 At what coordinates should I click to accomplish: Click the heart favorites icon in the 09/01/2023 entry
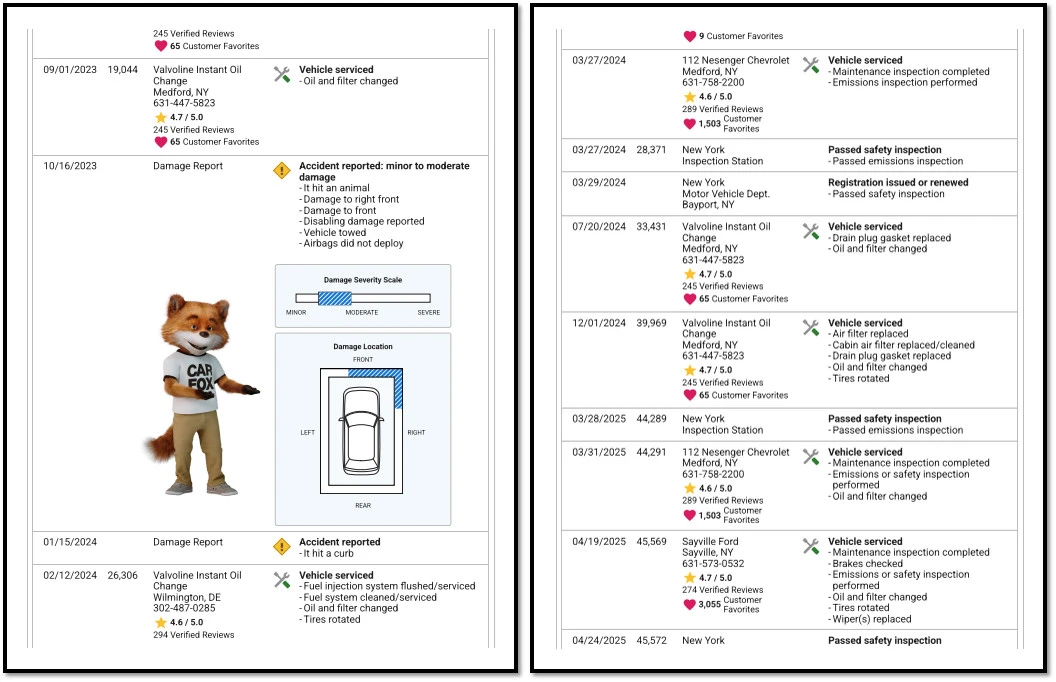pyautogui.click(x=160, y=142)
